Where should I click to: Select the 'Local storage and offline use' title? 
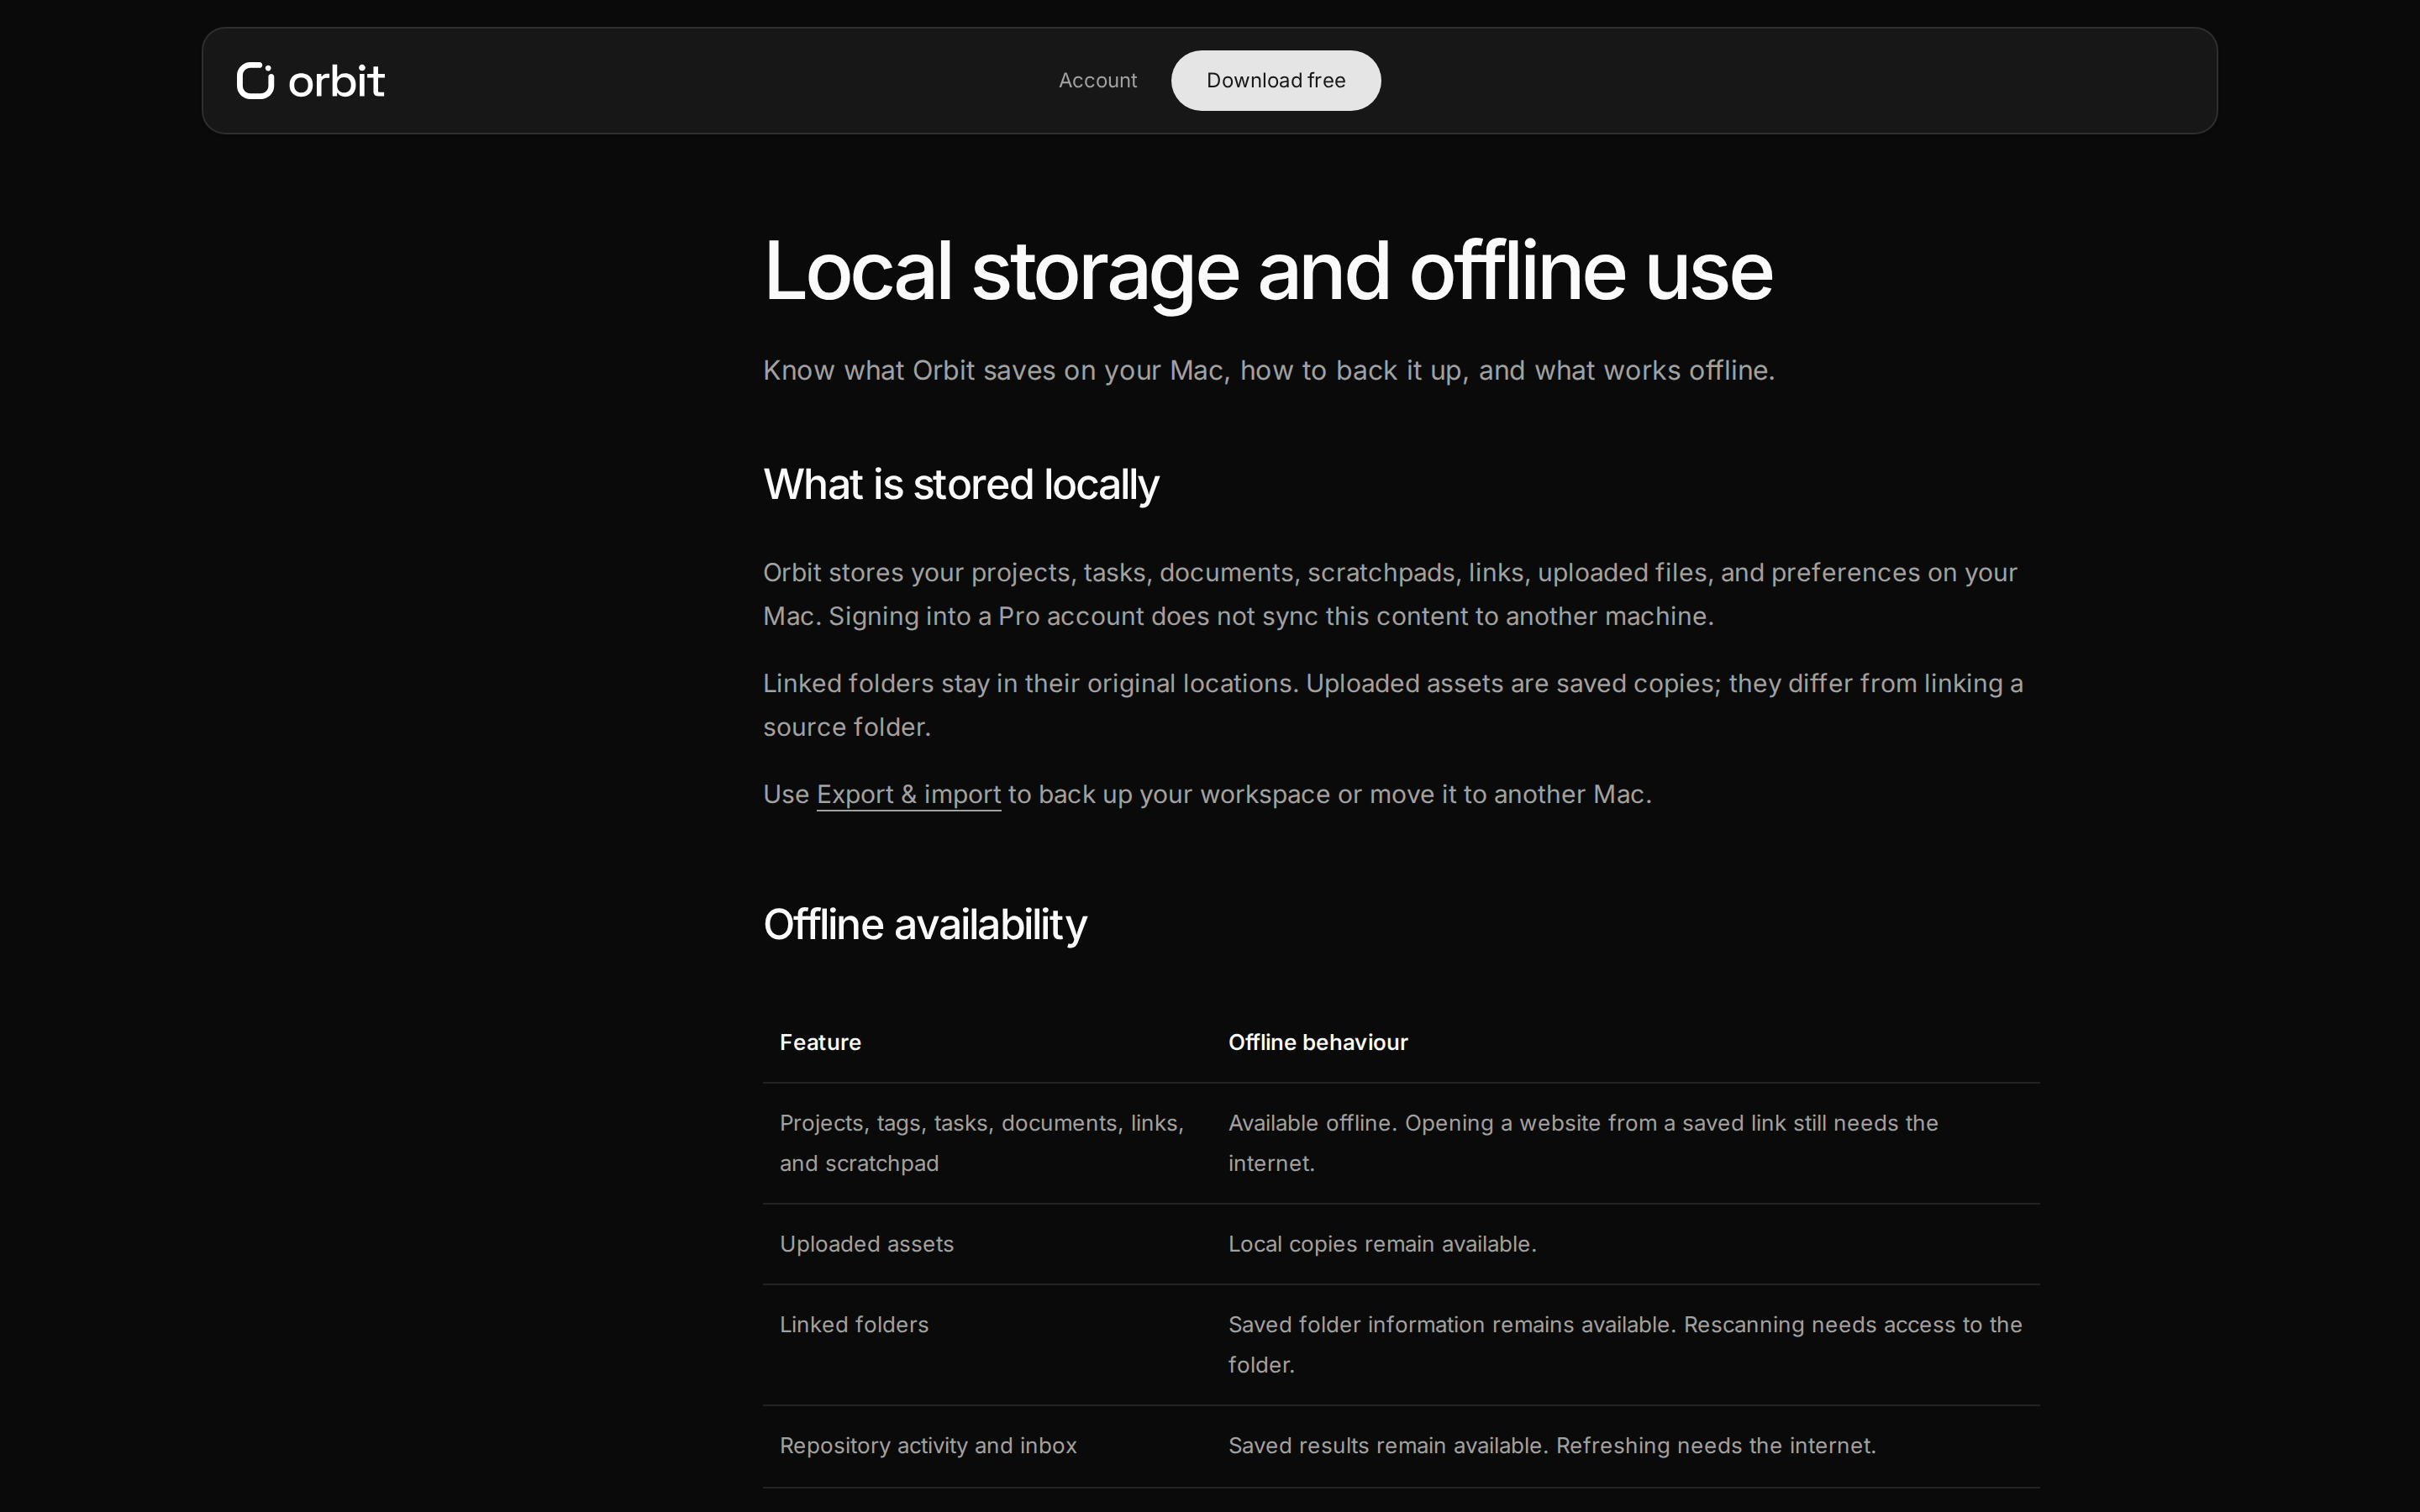1267,271
